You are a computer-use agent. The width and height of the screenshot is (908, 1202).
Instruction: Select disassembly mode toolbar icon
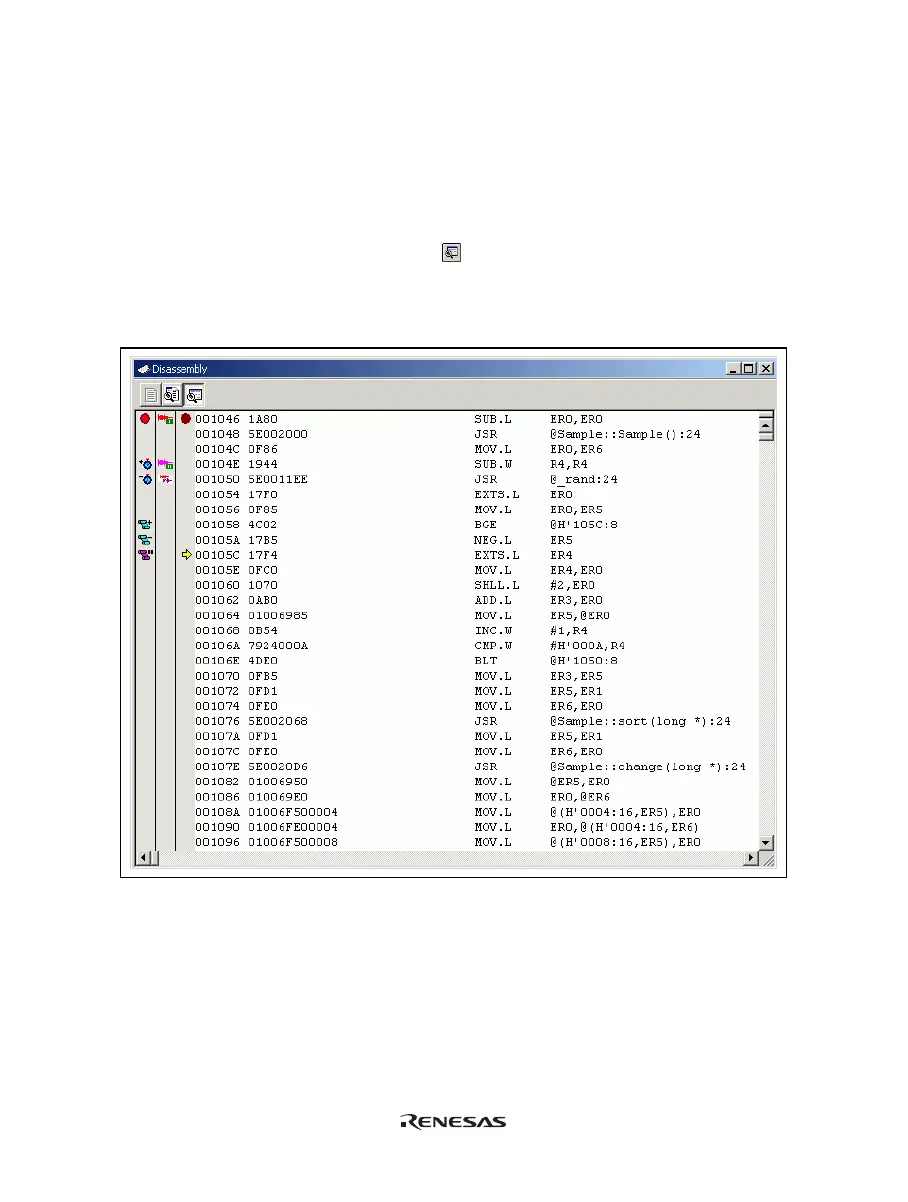pos(195,394)
